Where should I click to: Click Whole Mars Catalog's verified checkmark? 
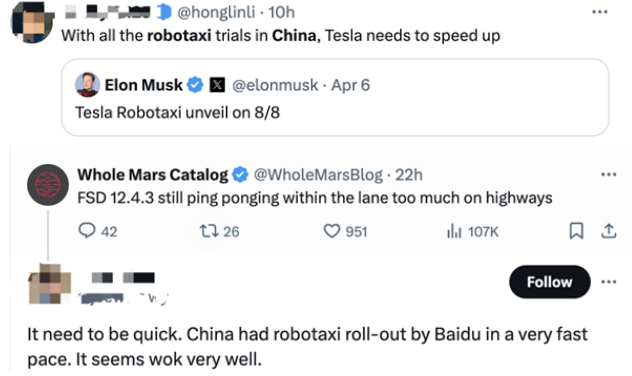(241, 174)
